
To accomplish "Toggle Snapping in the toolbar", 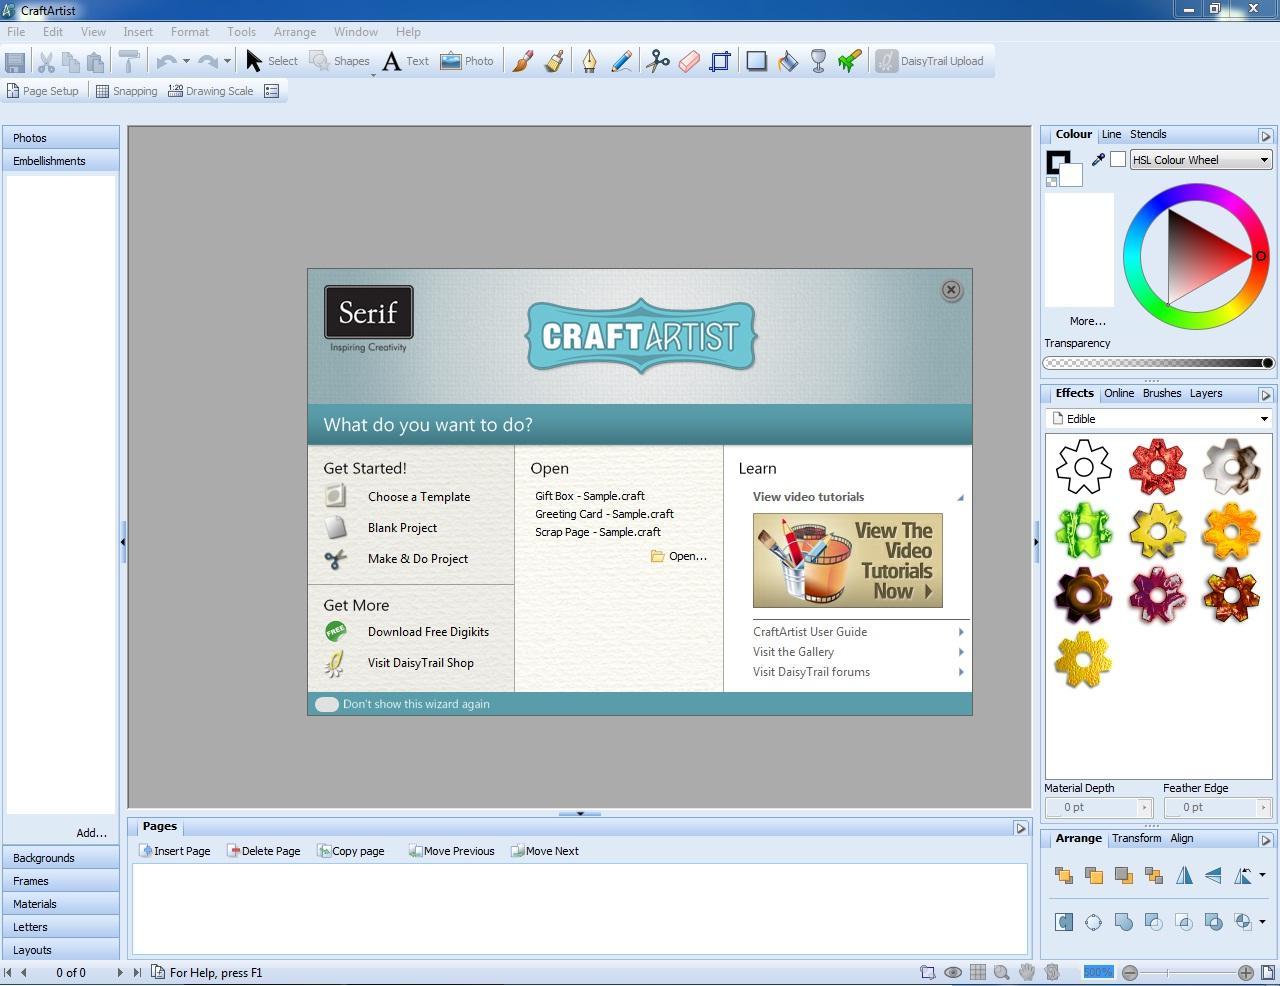I will 126,90.
